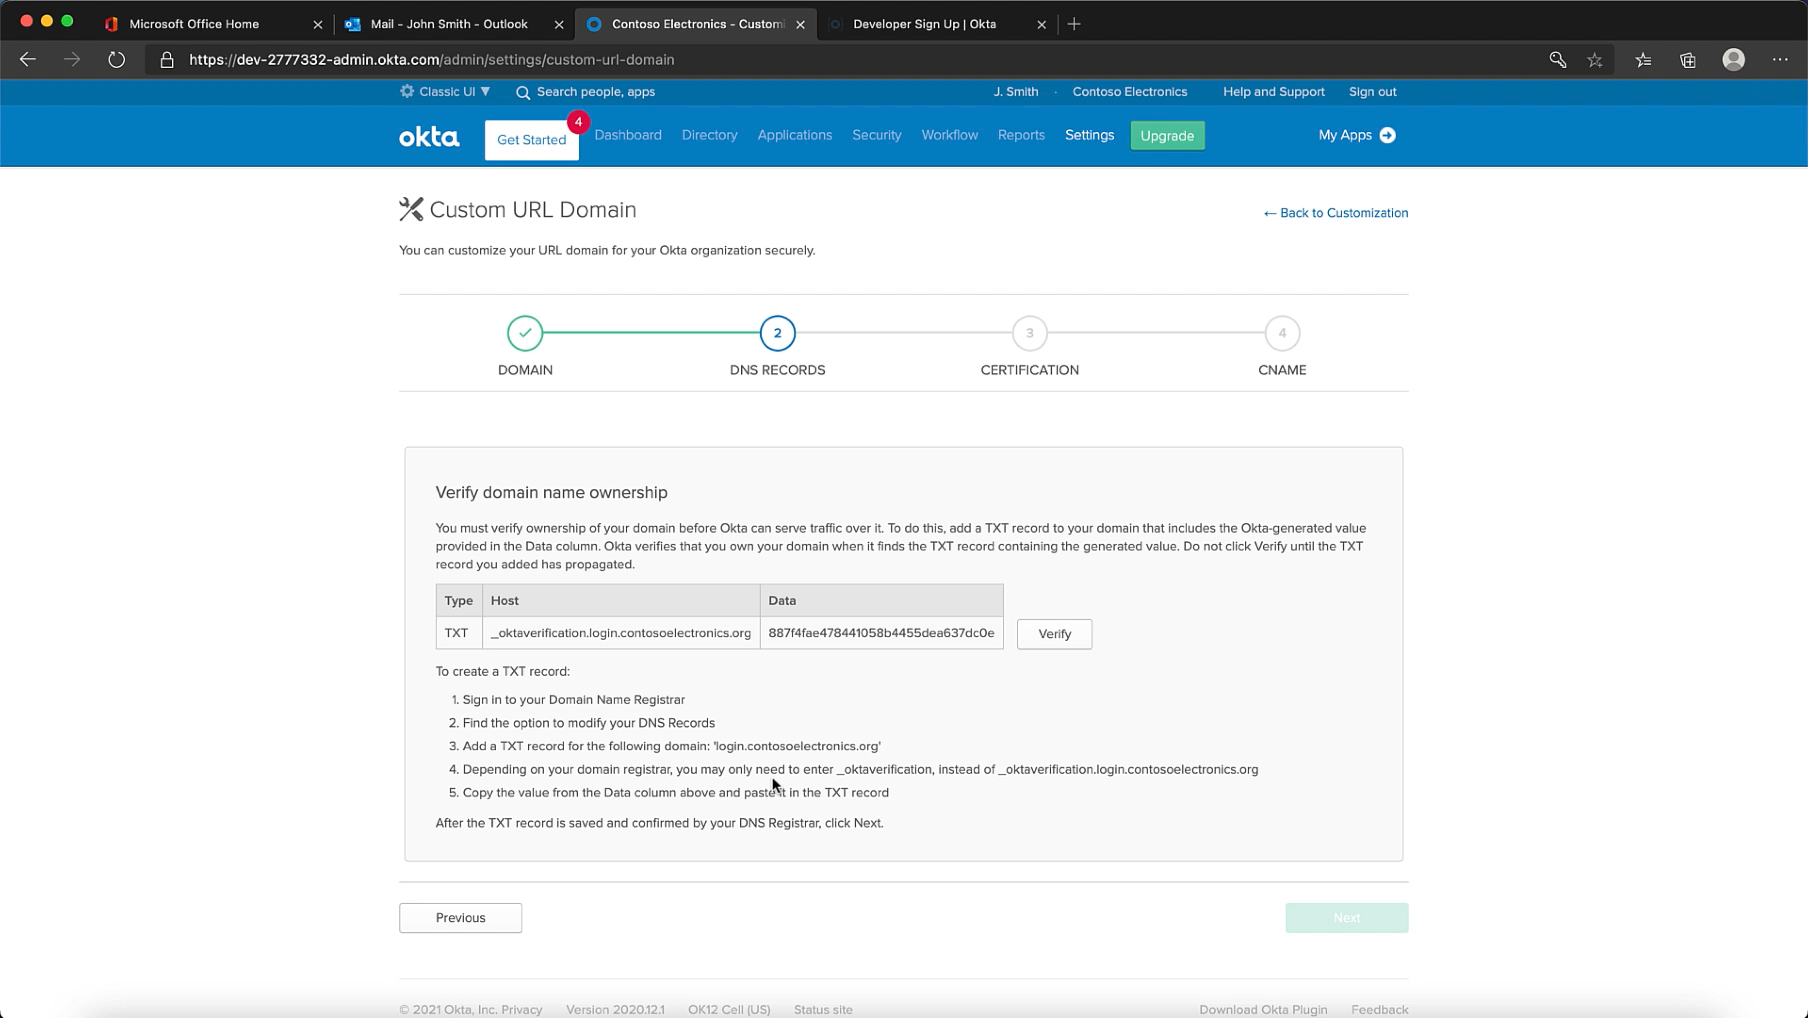Click the Sign out link
This screenshot has height=1018, width=1808.
point(1372,92)
